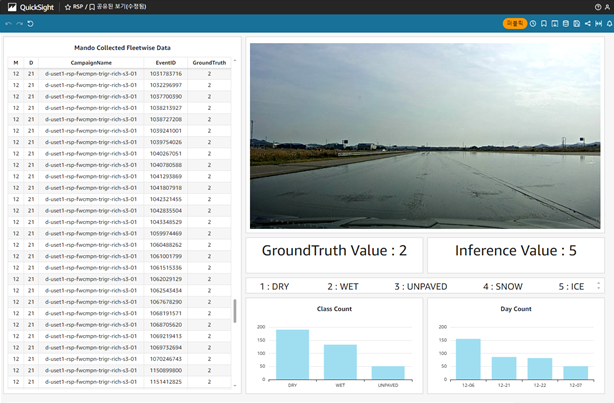Viewport: 614px width, 403px height.
Task: Open the schedule clock icon
Action: click(x=533, y=23)
